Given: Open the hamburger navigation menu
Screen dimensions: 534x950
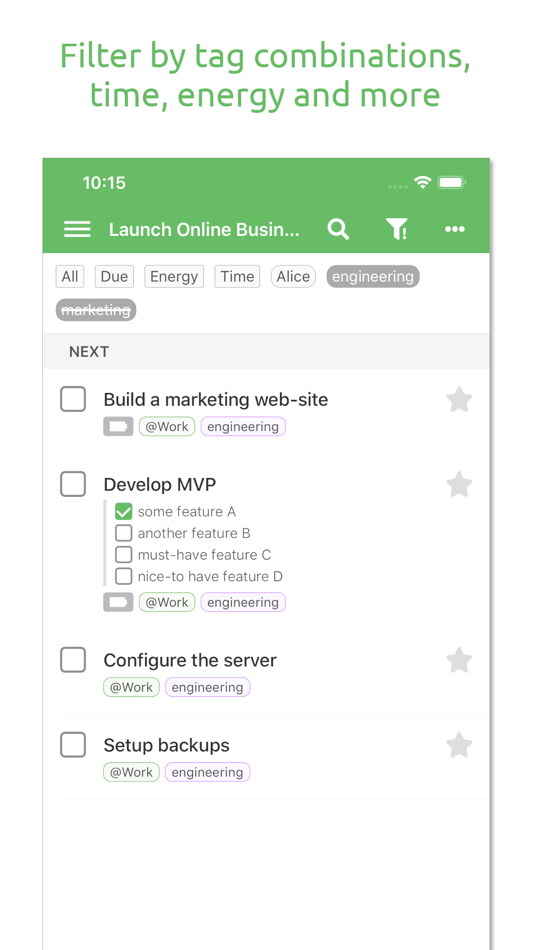Looking at the screenshot, I should click(77, 229).
